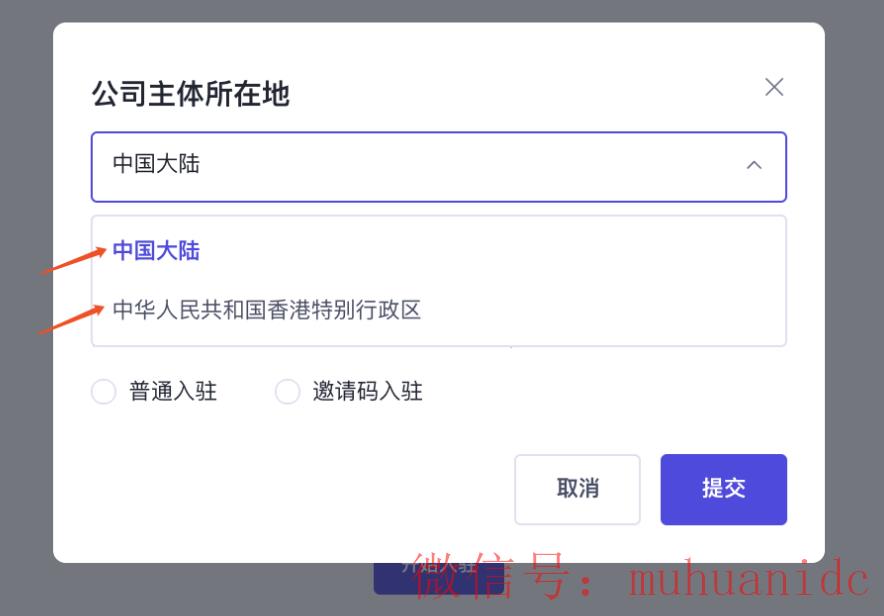Click the 提交 submit button
The image size is (884, 616).
[723, 489]
